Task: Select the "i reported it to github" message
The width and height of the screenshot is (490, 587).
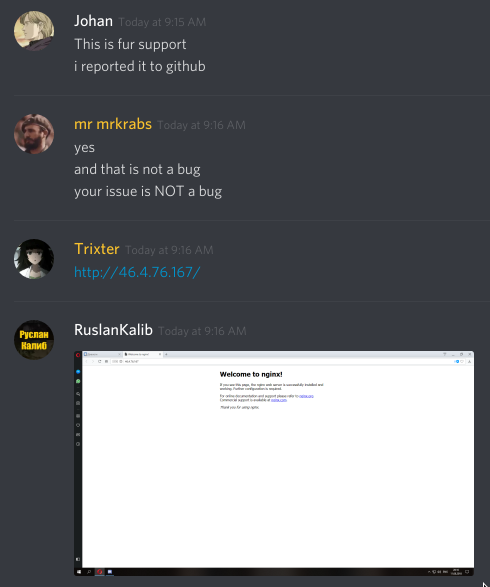Action: [140, 66]
